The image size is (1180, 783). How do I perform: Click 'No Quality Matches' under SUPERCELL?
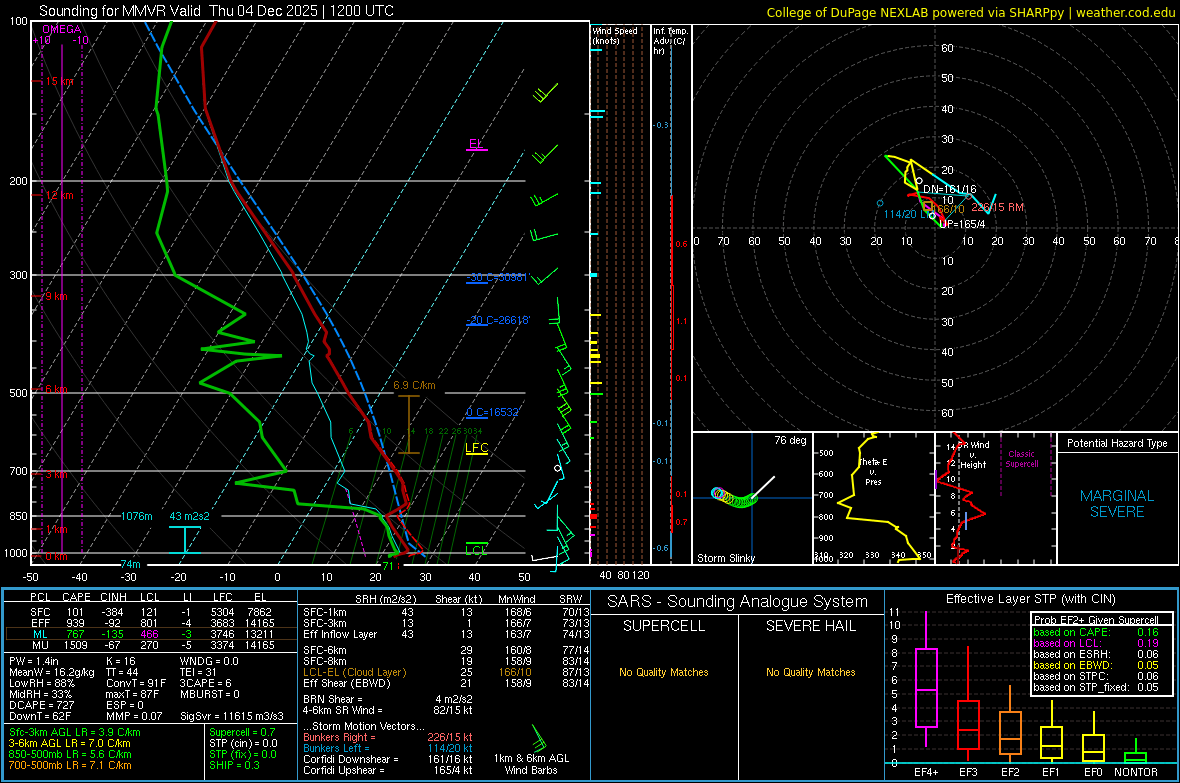664,672
